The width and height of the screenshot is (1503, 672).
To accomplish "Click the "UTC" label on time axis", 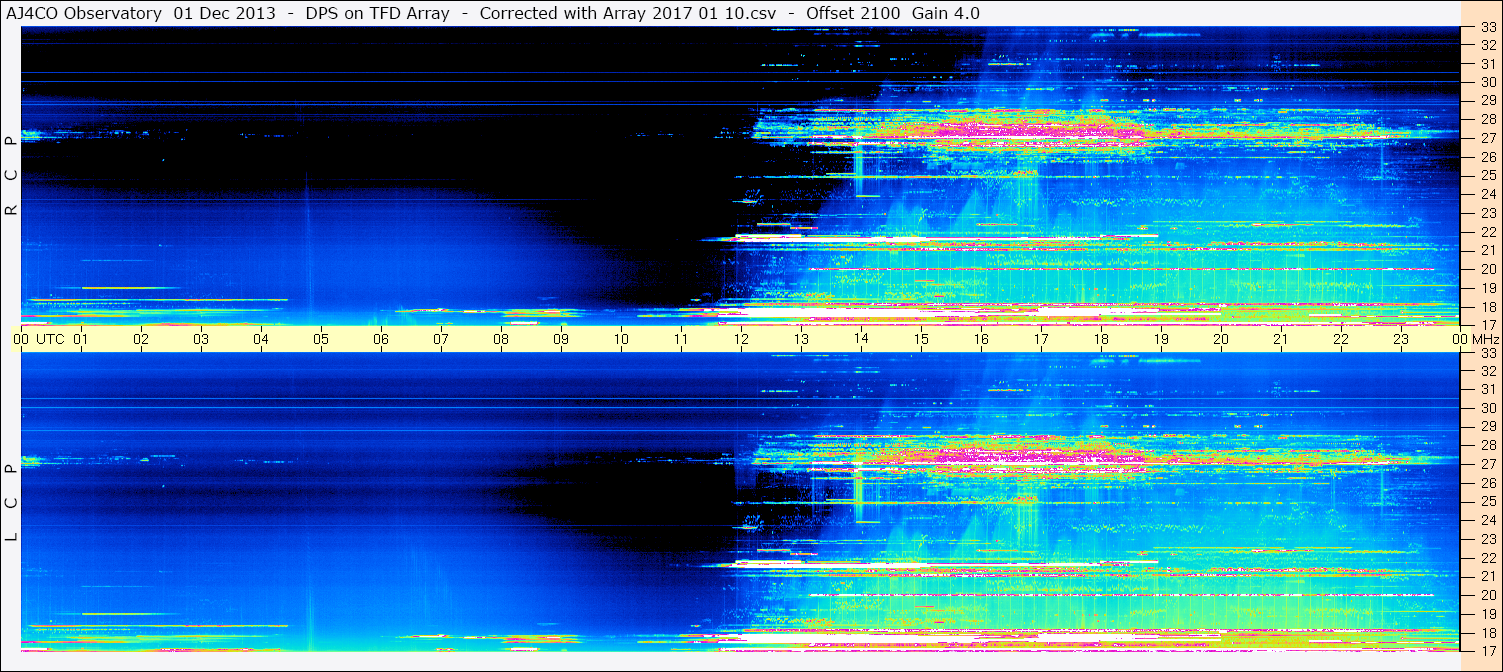I will tap(50, 339).
